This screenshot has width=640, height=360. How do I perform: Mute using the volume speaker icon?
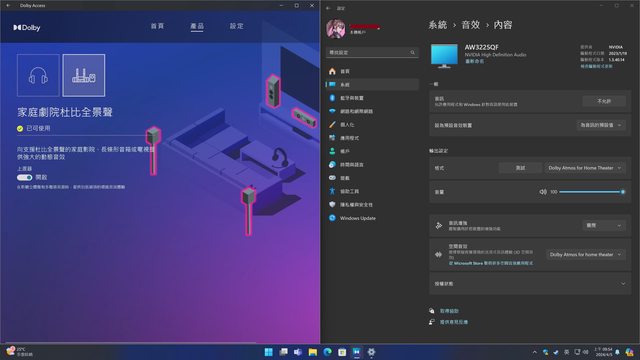[x=543, y=192]
